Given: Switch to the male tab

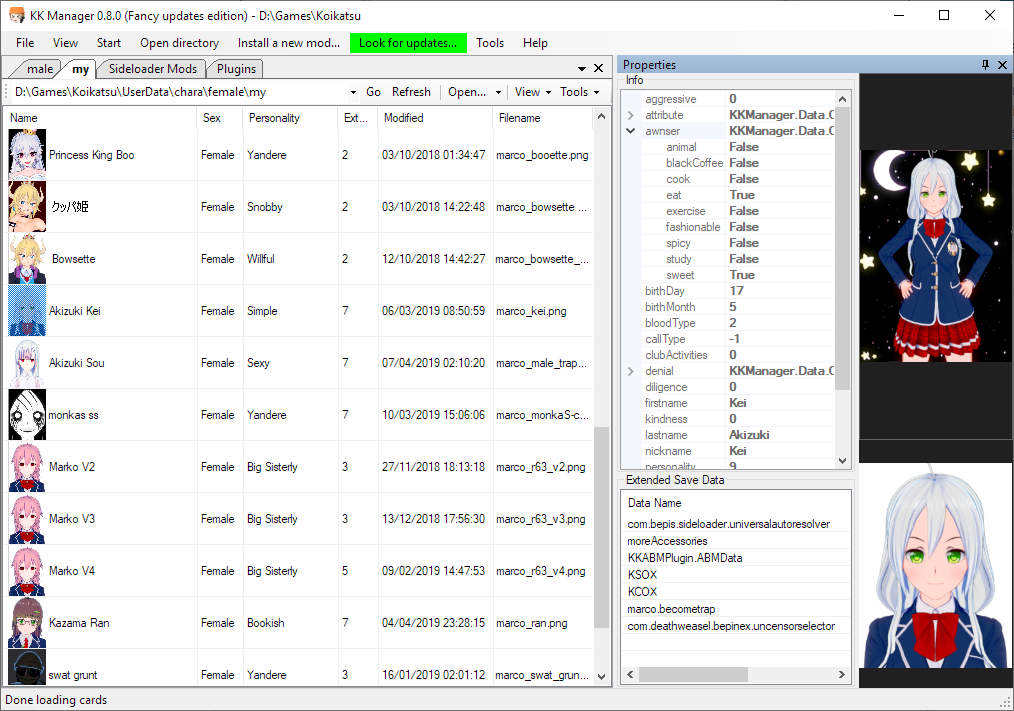Looking at the screenshot, I should 38,69.
